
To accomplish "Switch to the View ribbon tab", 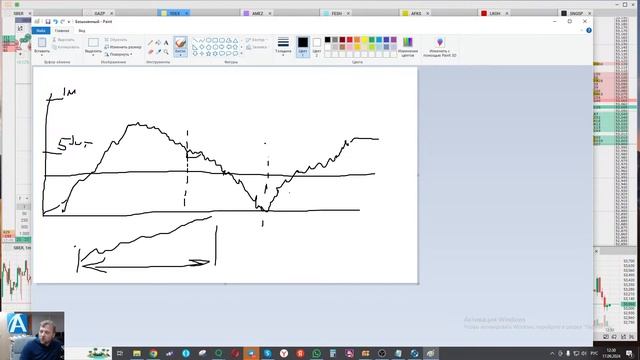I will [82, 31].
